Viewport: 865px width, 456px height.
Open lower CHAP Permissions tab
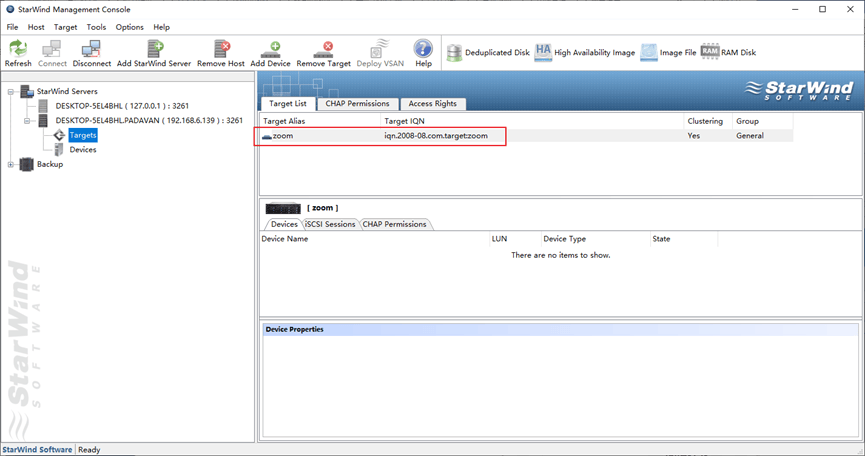tap(394, 224)
